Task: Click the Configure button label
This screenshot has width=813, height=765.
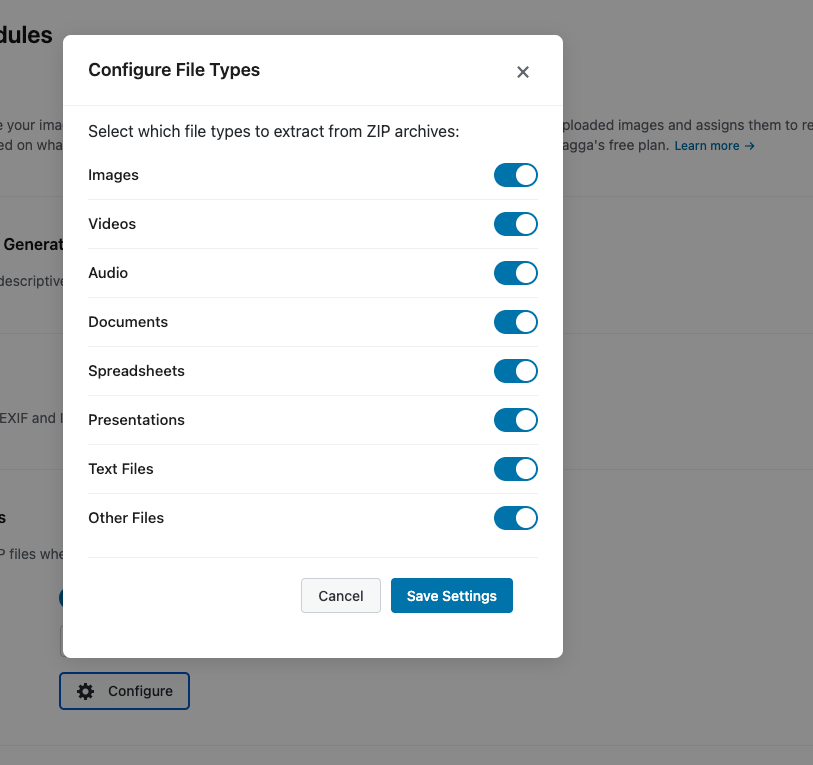Action: coord(140,691)
